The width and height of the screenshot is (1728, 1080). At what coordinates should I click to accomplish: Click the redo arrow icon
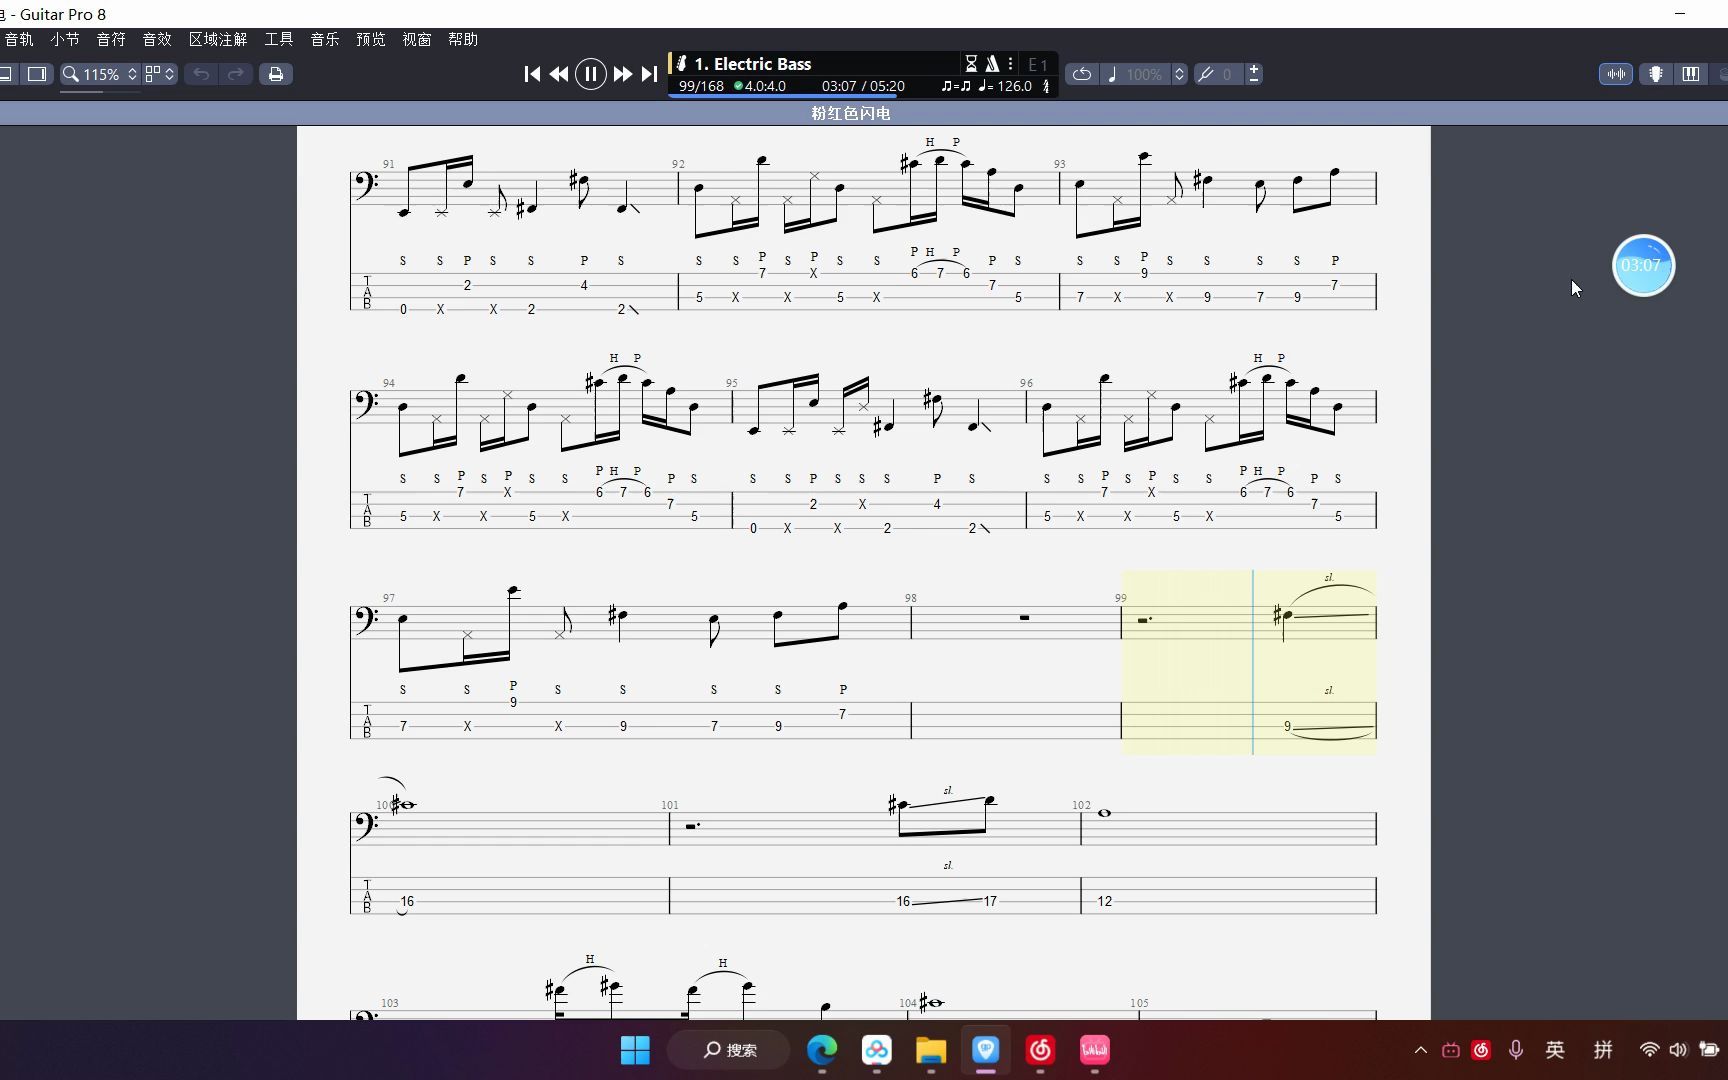(x=236, y=74)
